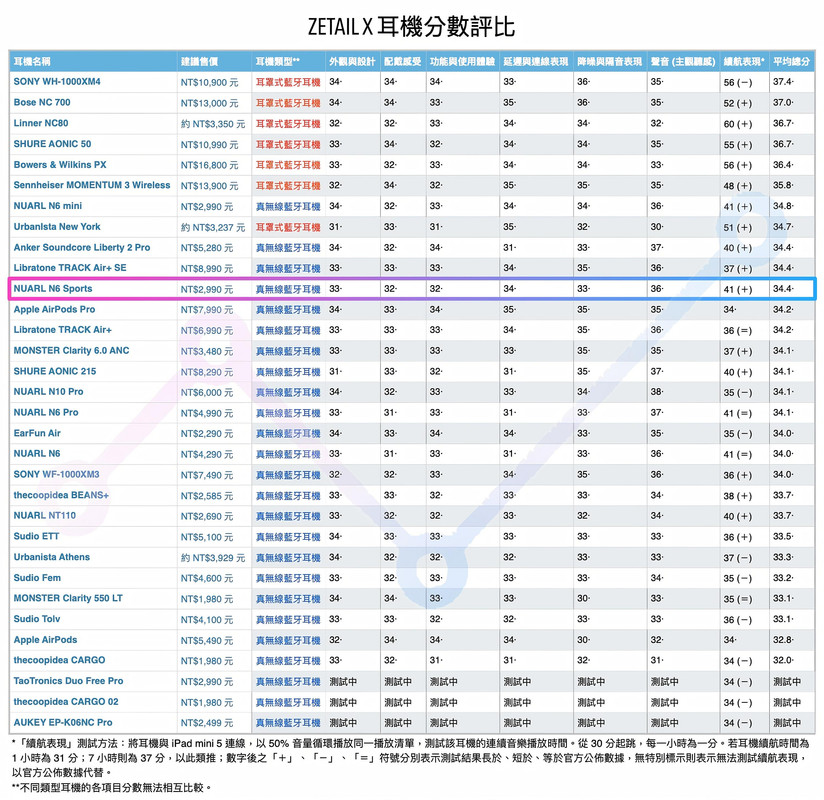
Task: Open AUKEY EP-K06NC Pro link
Action: point(63,722)
